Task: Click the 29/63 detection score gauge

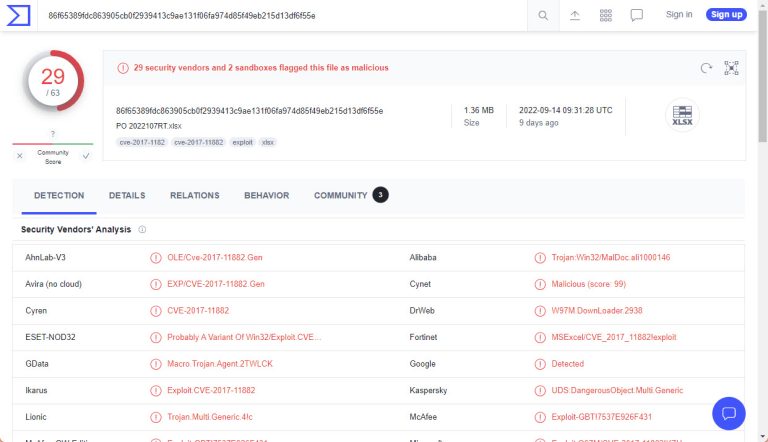Action: (x=53, y=81)
